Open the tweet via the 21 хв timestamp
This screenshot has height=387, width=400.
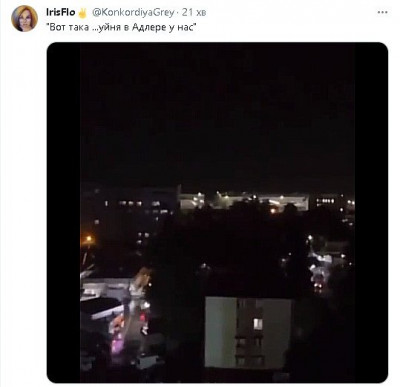pos(194,13)
